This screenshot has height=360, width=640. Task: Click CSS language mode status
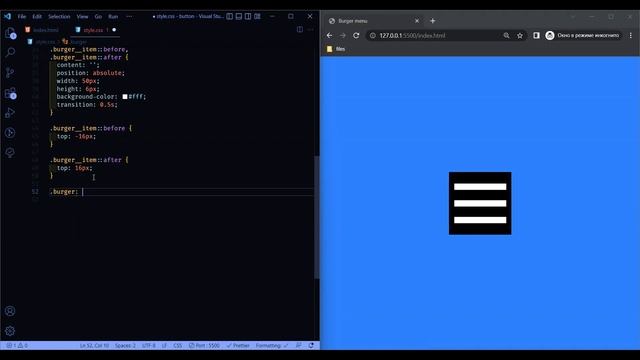click(x=178, y=345)
